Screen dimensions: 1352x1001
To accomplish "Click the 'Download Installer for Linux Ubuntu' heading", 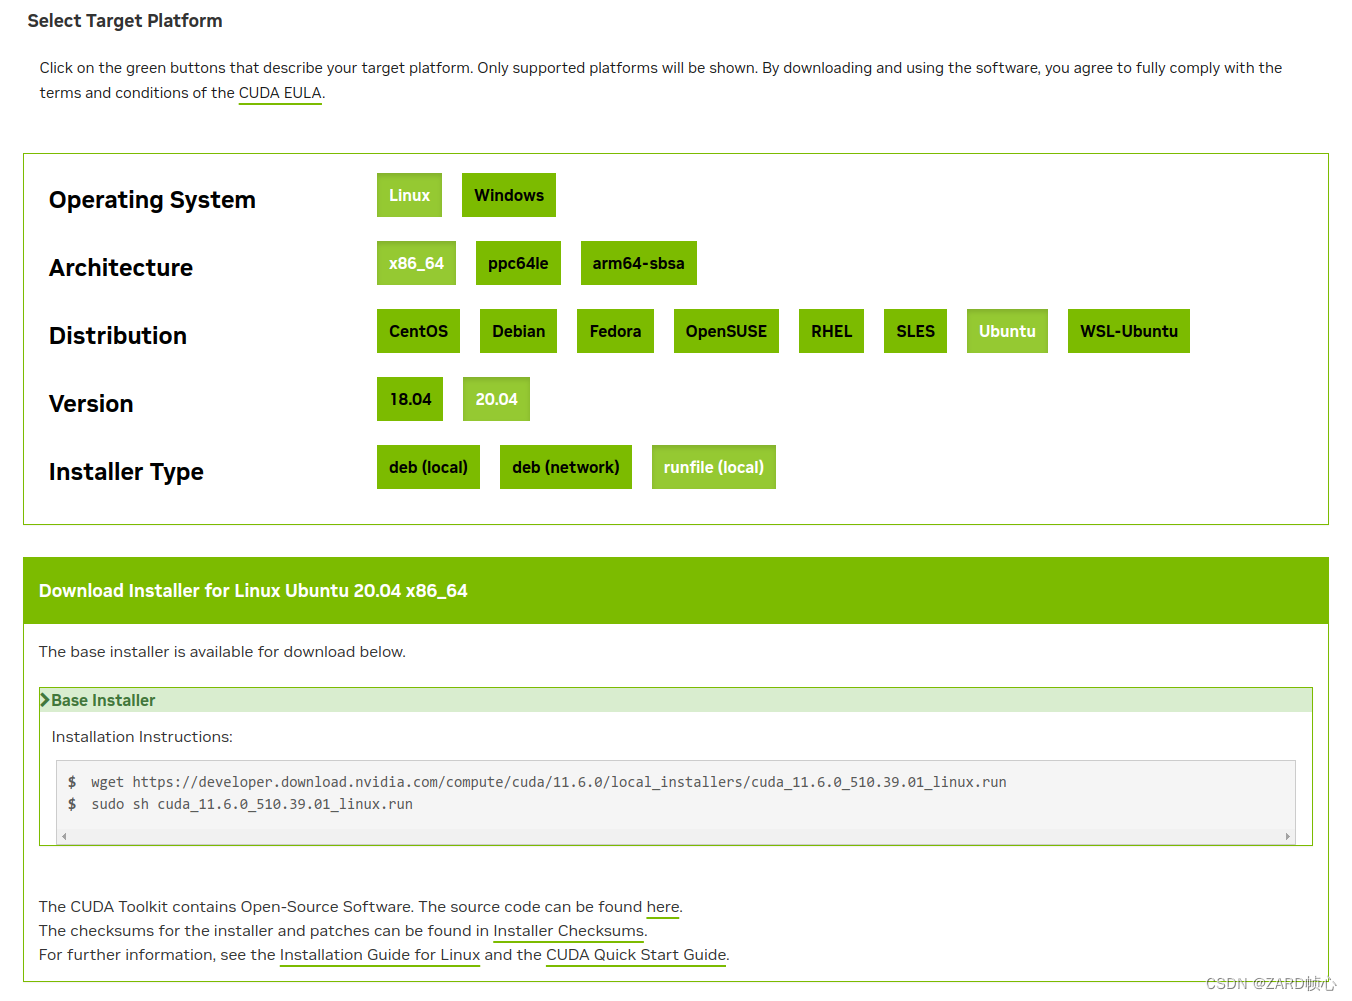I will pos(253,591).
